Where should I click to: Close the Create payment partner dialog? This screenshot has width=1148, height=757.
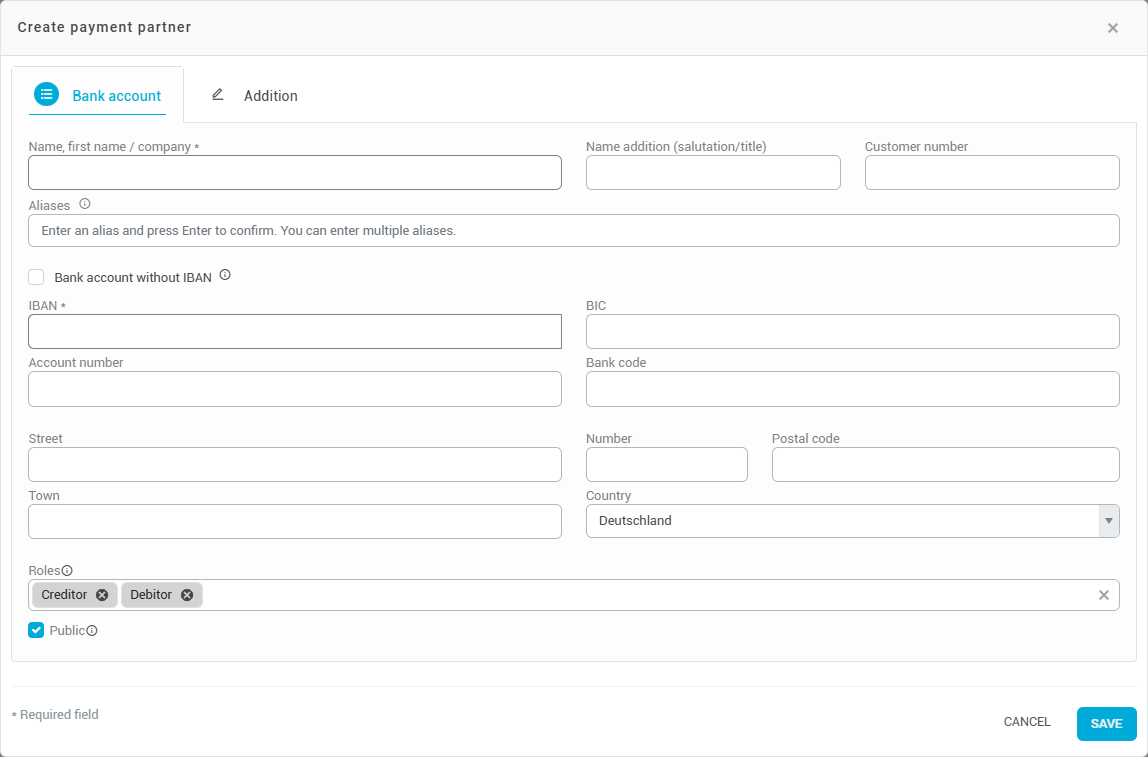tap(1113, 28)
